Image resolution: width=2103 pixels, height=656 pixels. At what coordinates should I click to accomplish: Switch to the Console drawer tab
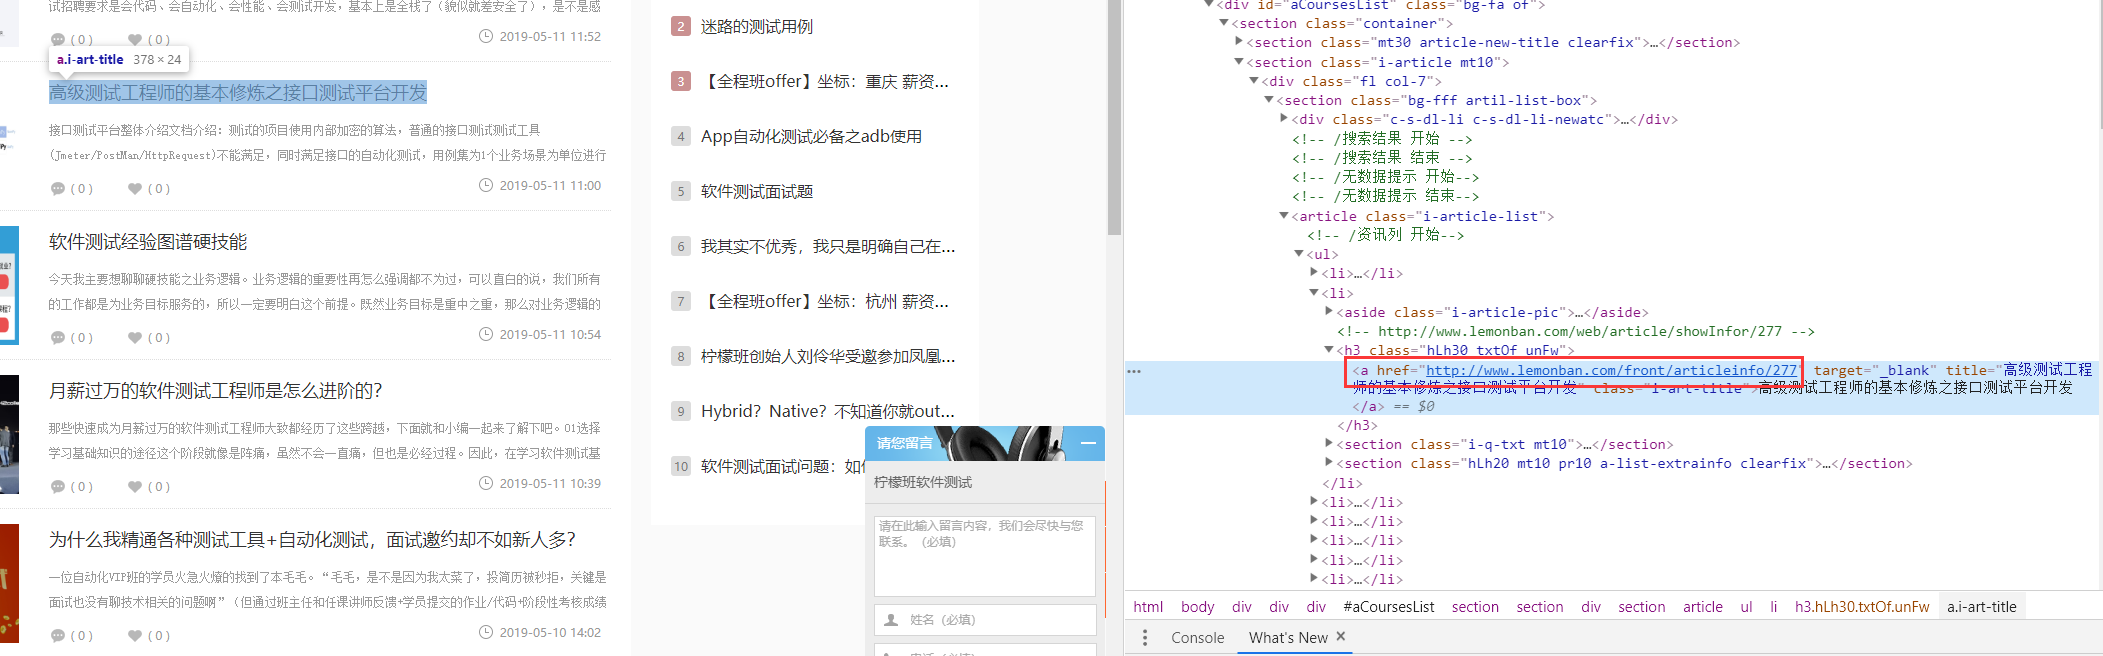click(1197, 637)
